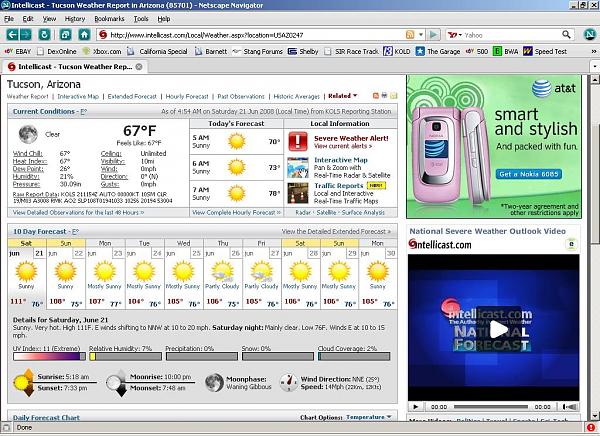Expand the Related dropdown menu
Viewport: 600px width, 436px height.
coord(341,96)
